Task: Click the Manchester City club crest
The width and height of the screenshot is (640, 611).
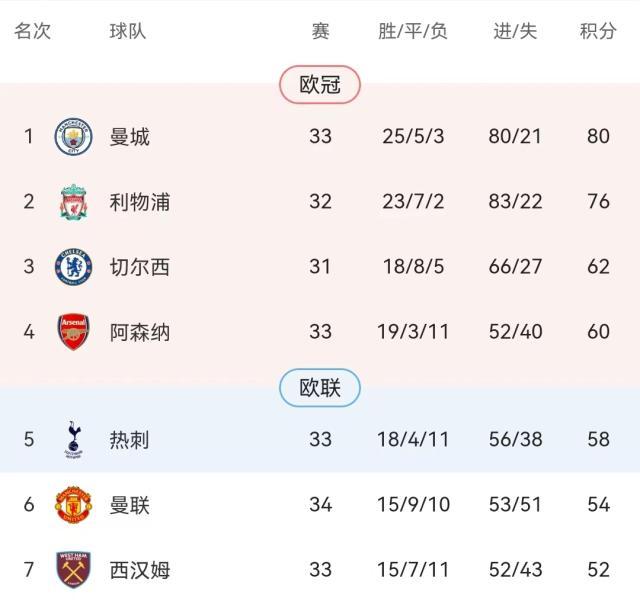Action: click(73, 137)
